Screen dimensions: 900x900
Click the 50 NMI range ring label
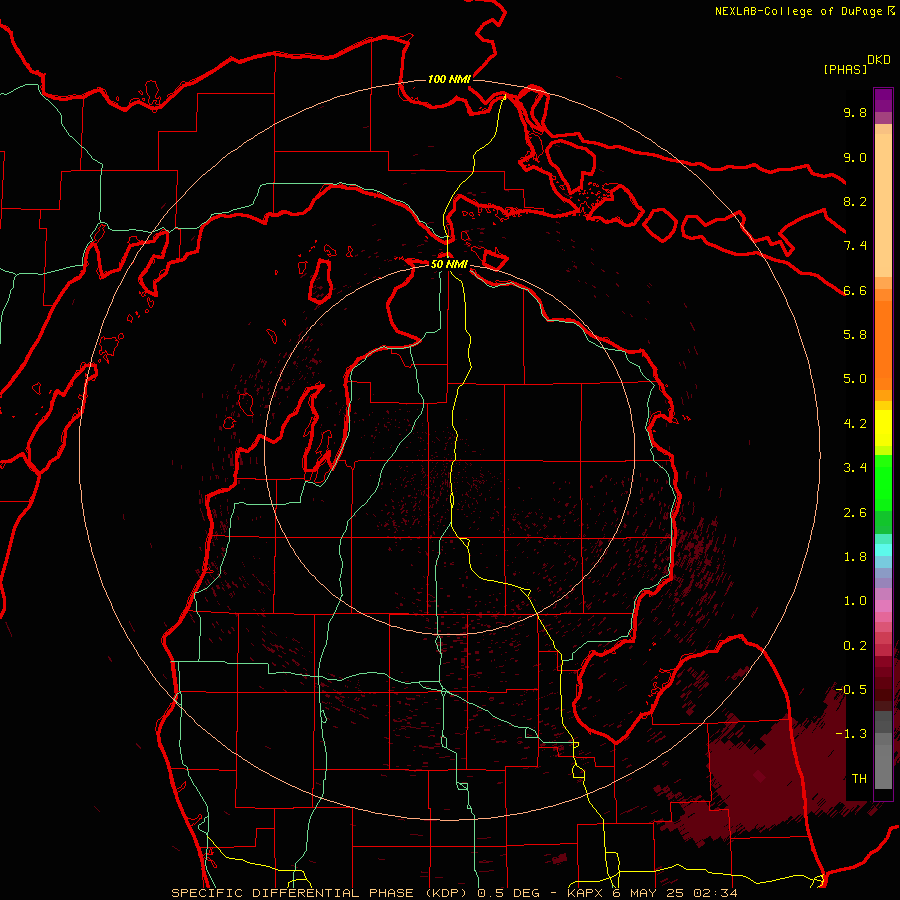point(449,264)
